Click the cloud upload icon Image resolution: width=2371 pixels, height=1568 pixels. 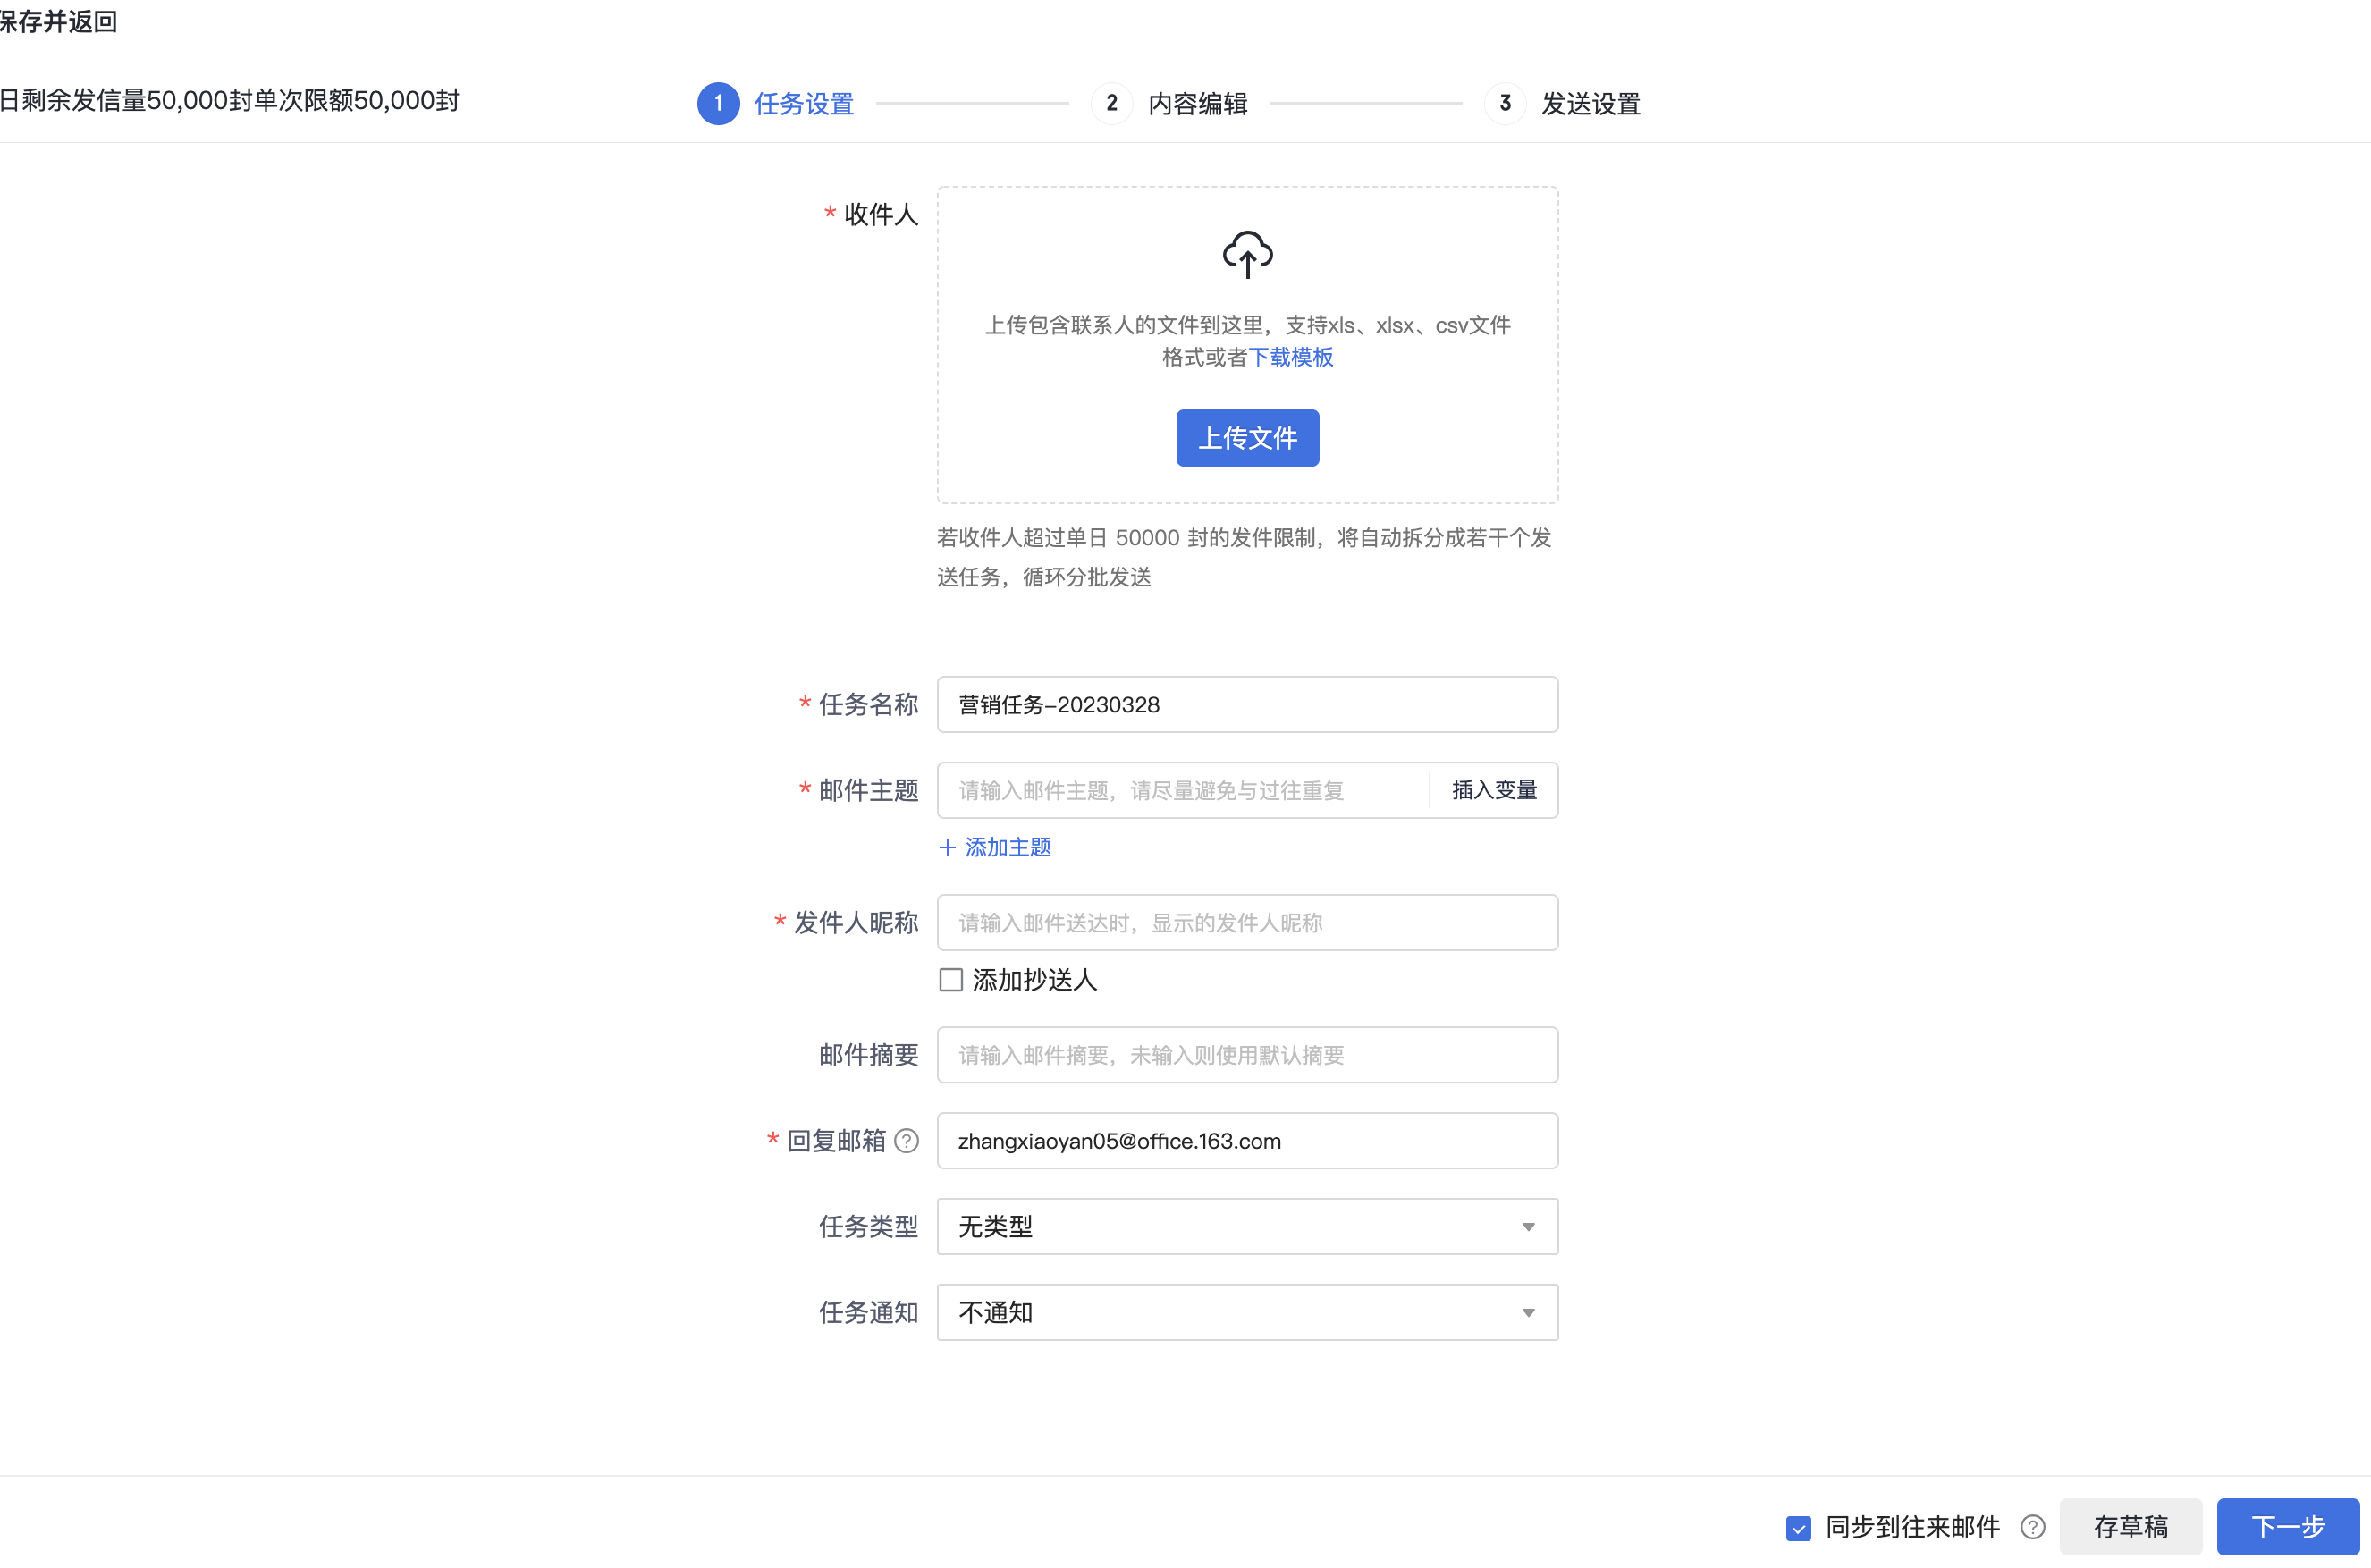(1247, 254)
